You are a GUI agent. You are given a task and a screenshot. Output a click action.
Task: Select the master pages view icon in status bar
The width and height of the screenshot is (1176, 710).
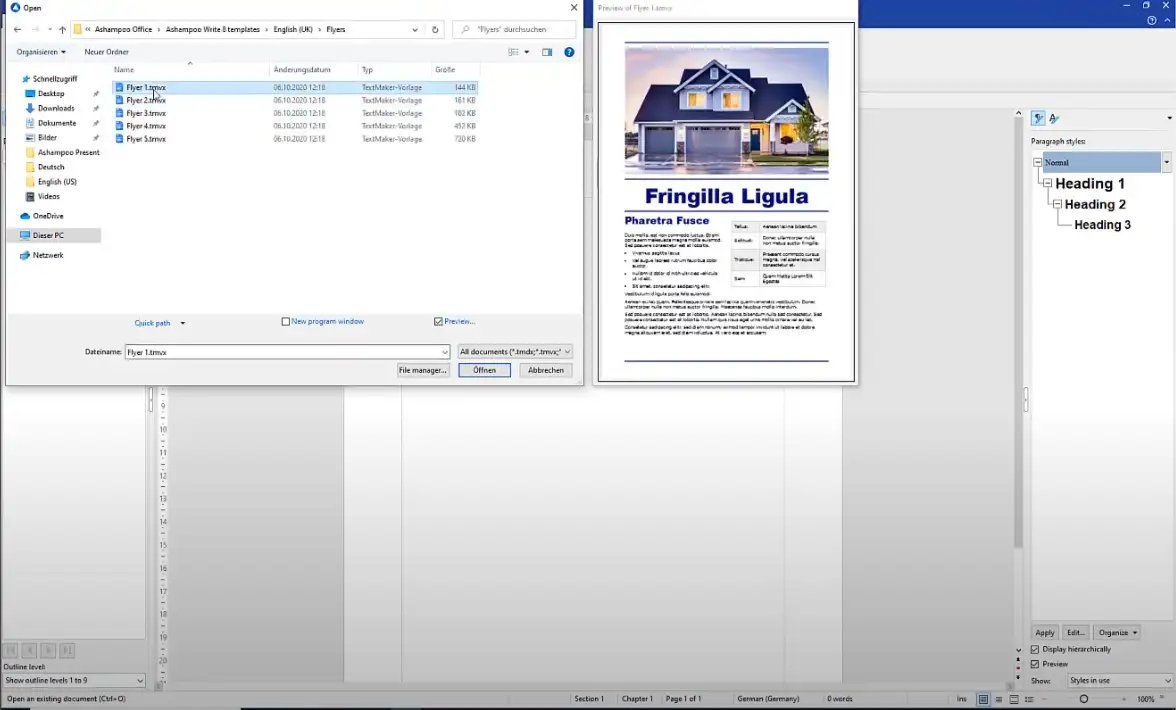pyautogui.click(x=1014, y=699)
